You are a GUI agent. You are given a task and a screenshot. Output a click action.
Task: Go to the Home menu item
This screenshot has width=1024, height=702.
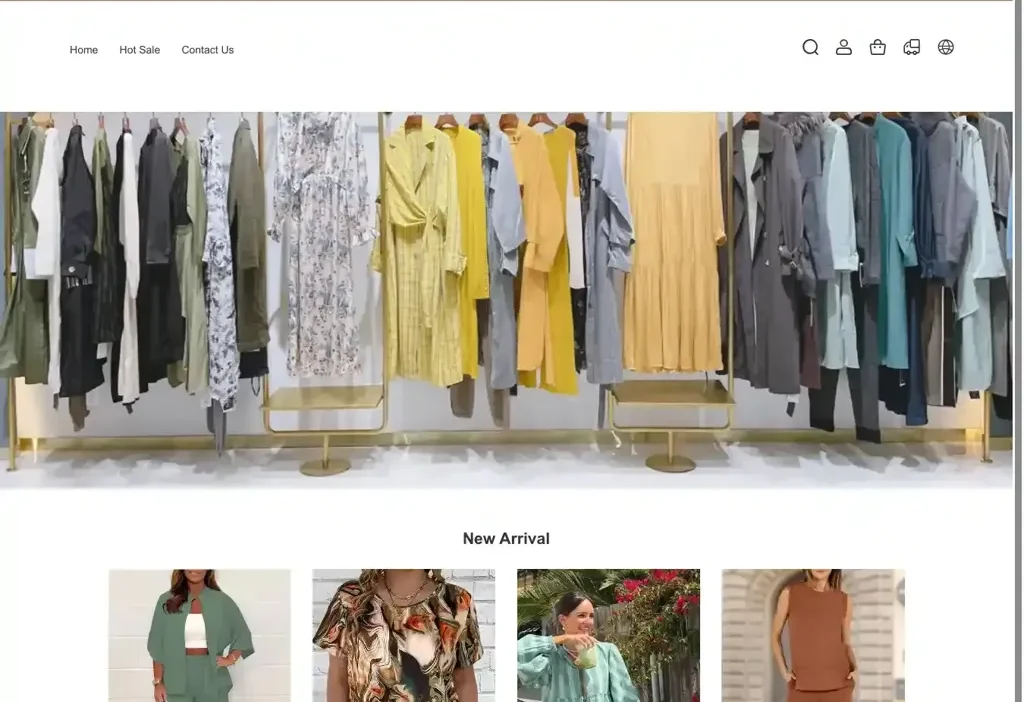pos(84,50)
